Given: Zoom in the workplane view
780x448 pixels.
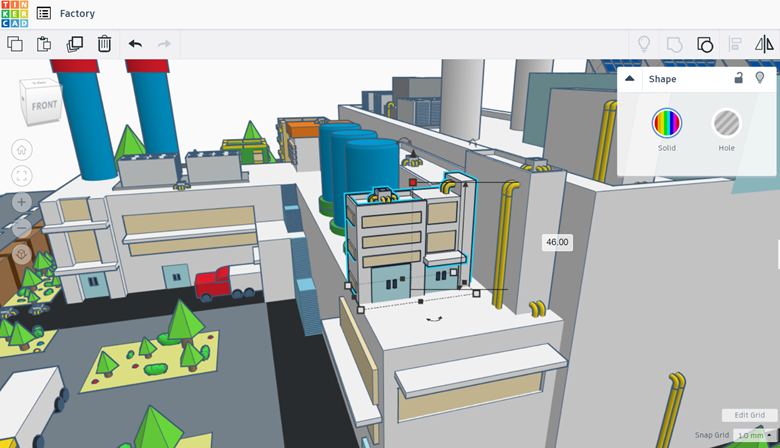Looking at the screenshot, I should (21, 202).
